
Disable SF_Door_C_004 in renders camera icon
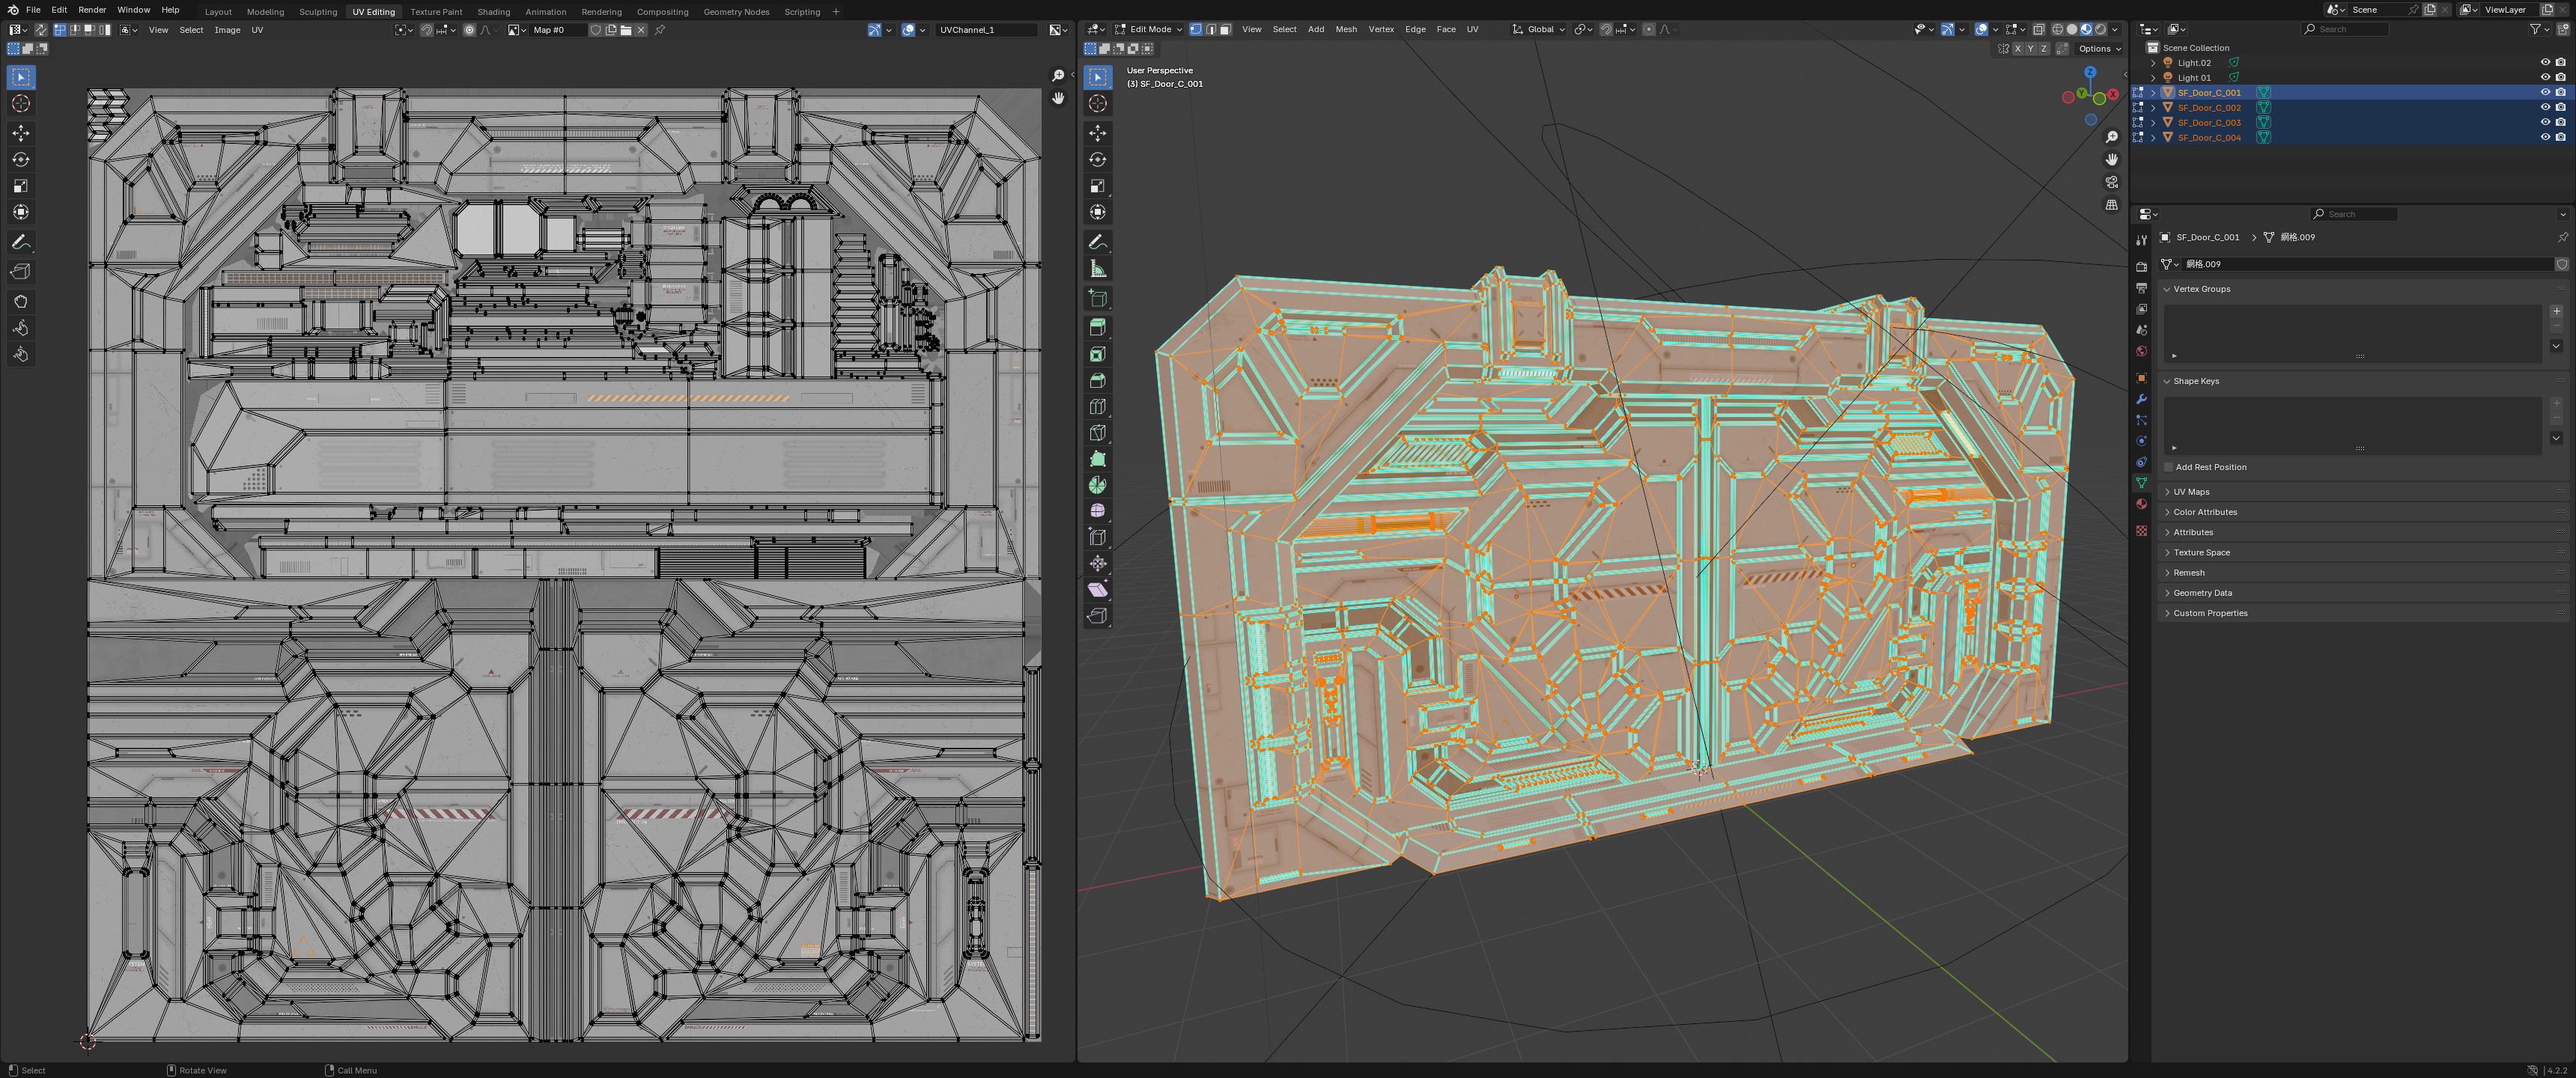pos(2560,137)
